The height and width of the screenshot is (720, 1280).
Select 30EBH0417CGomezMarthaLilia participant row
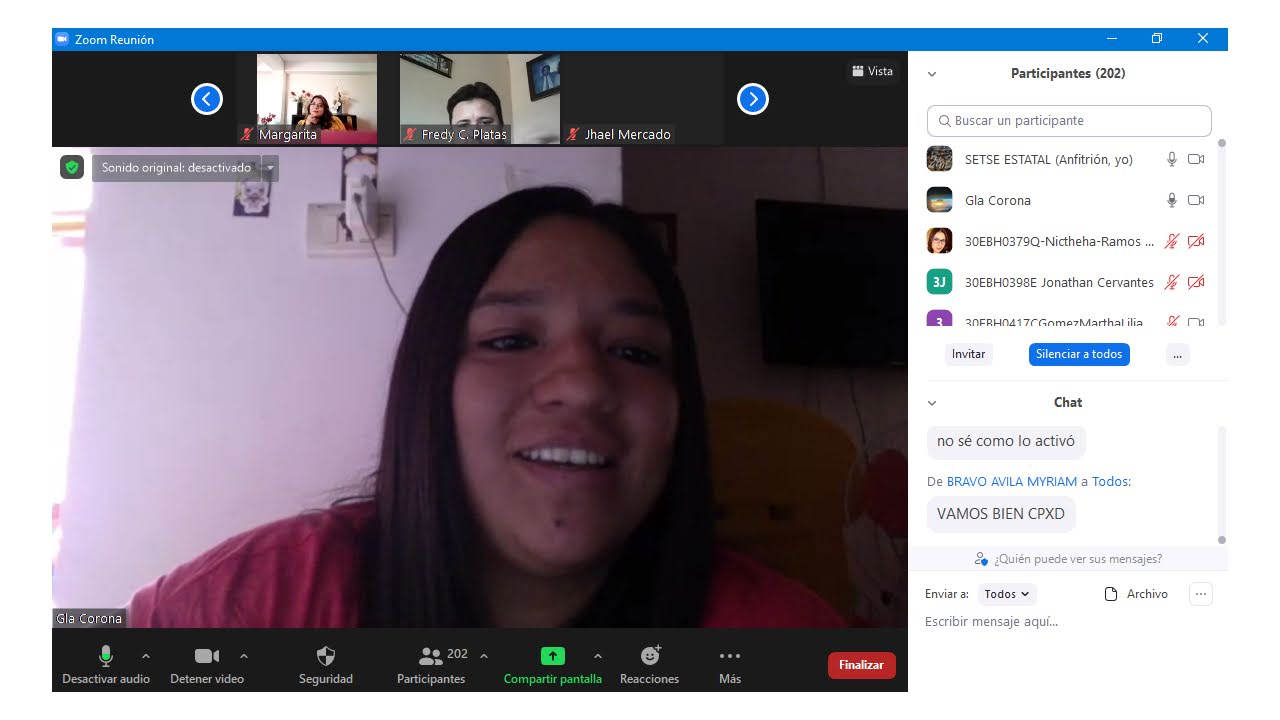tap(1068, 320)
